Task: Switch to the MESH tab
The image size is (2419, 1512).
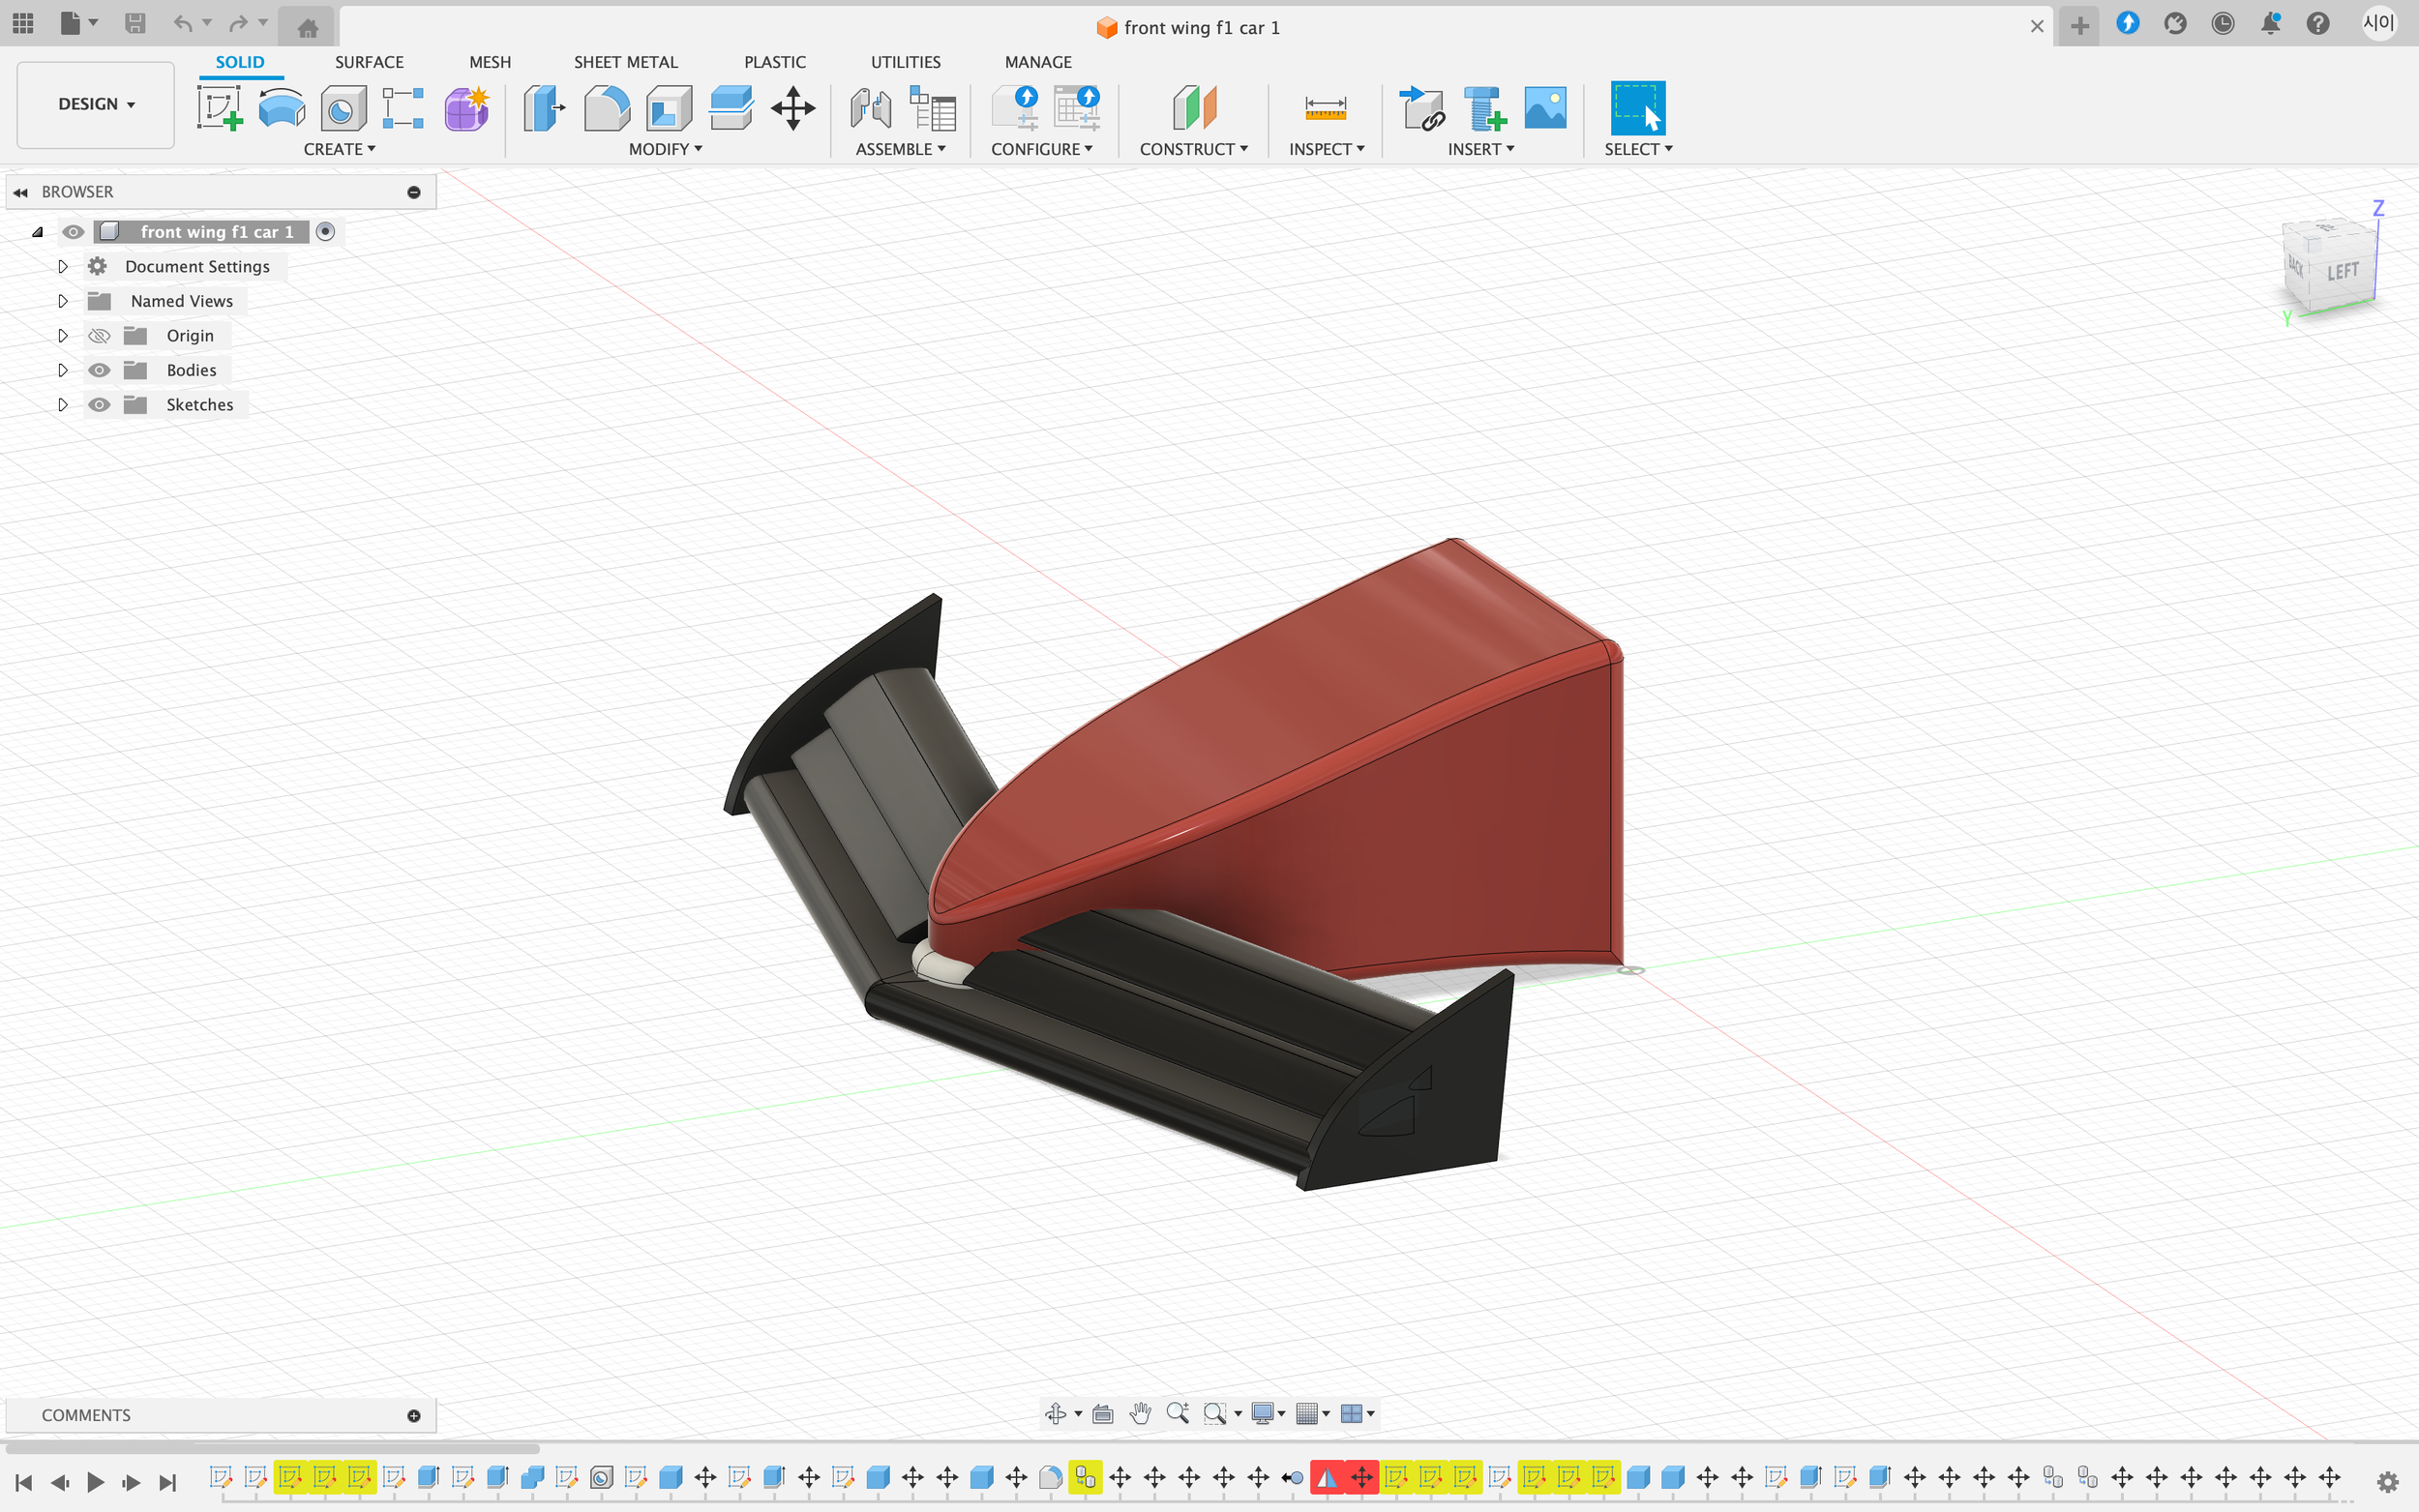Action: (x=490, y=62)
